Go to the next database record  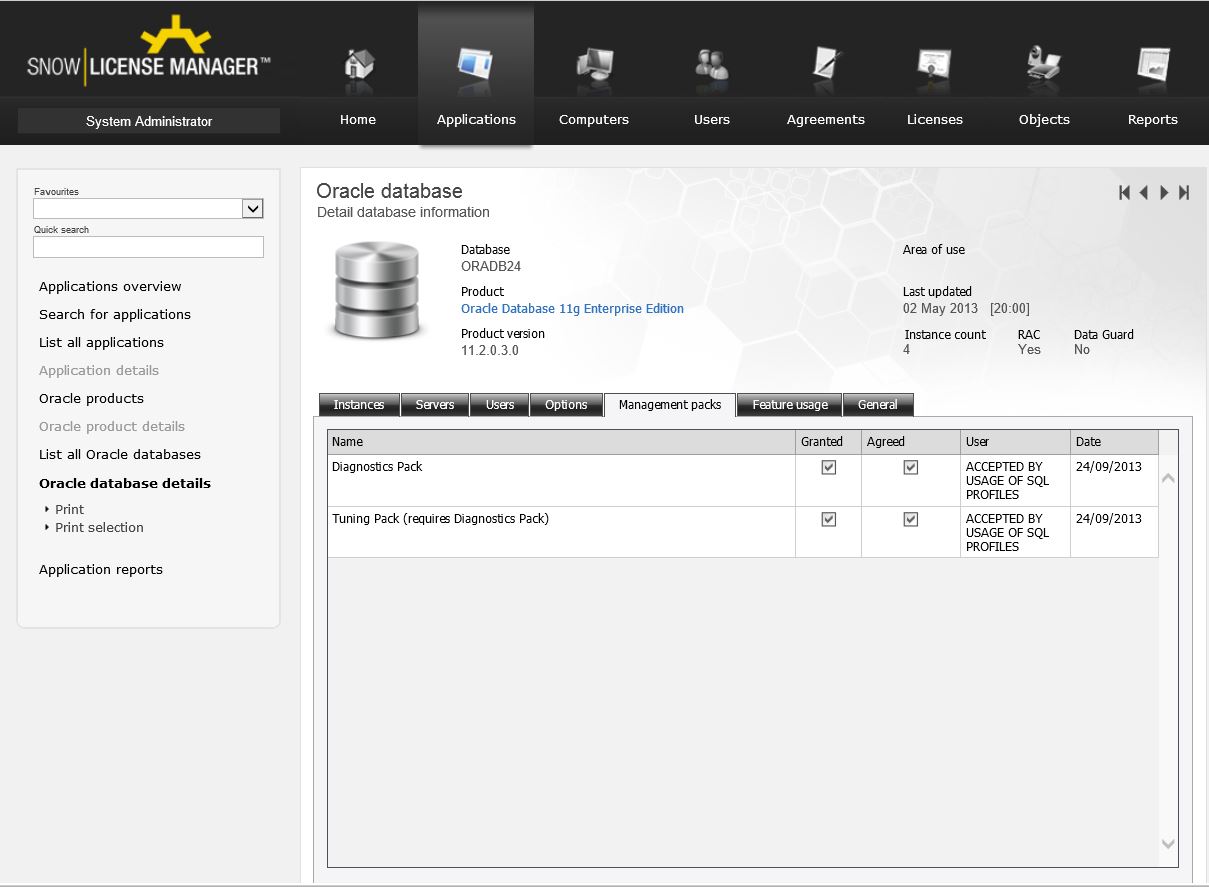point(1164,193)
